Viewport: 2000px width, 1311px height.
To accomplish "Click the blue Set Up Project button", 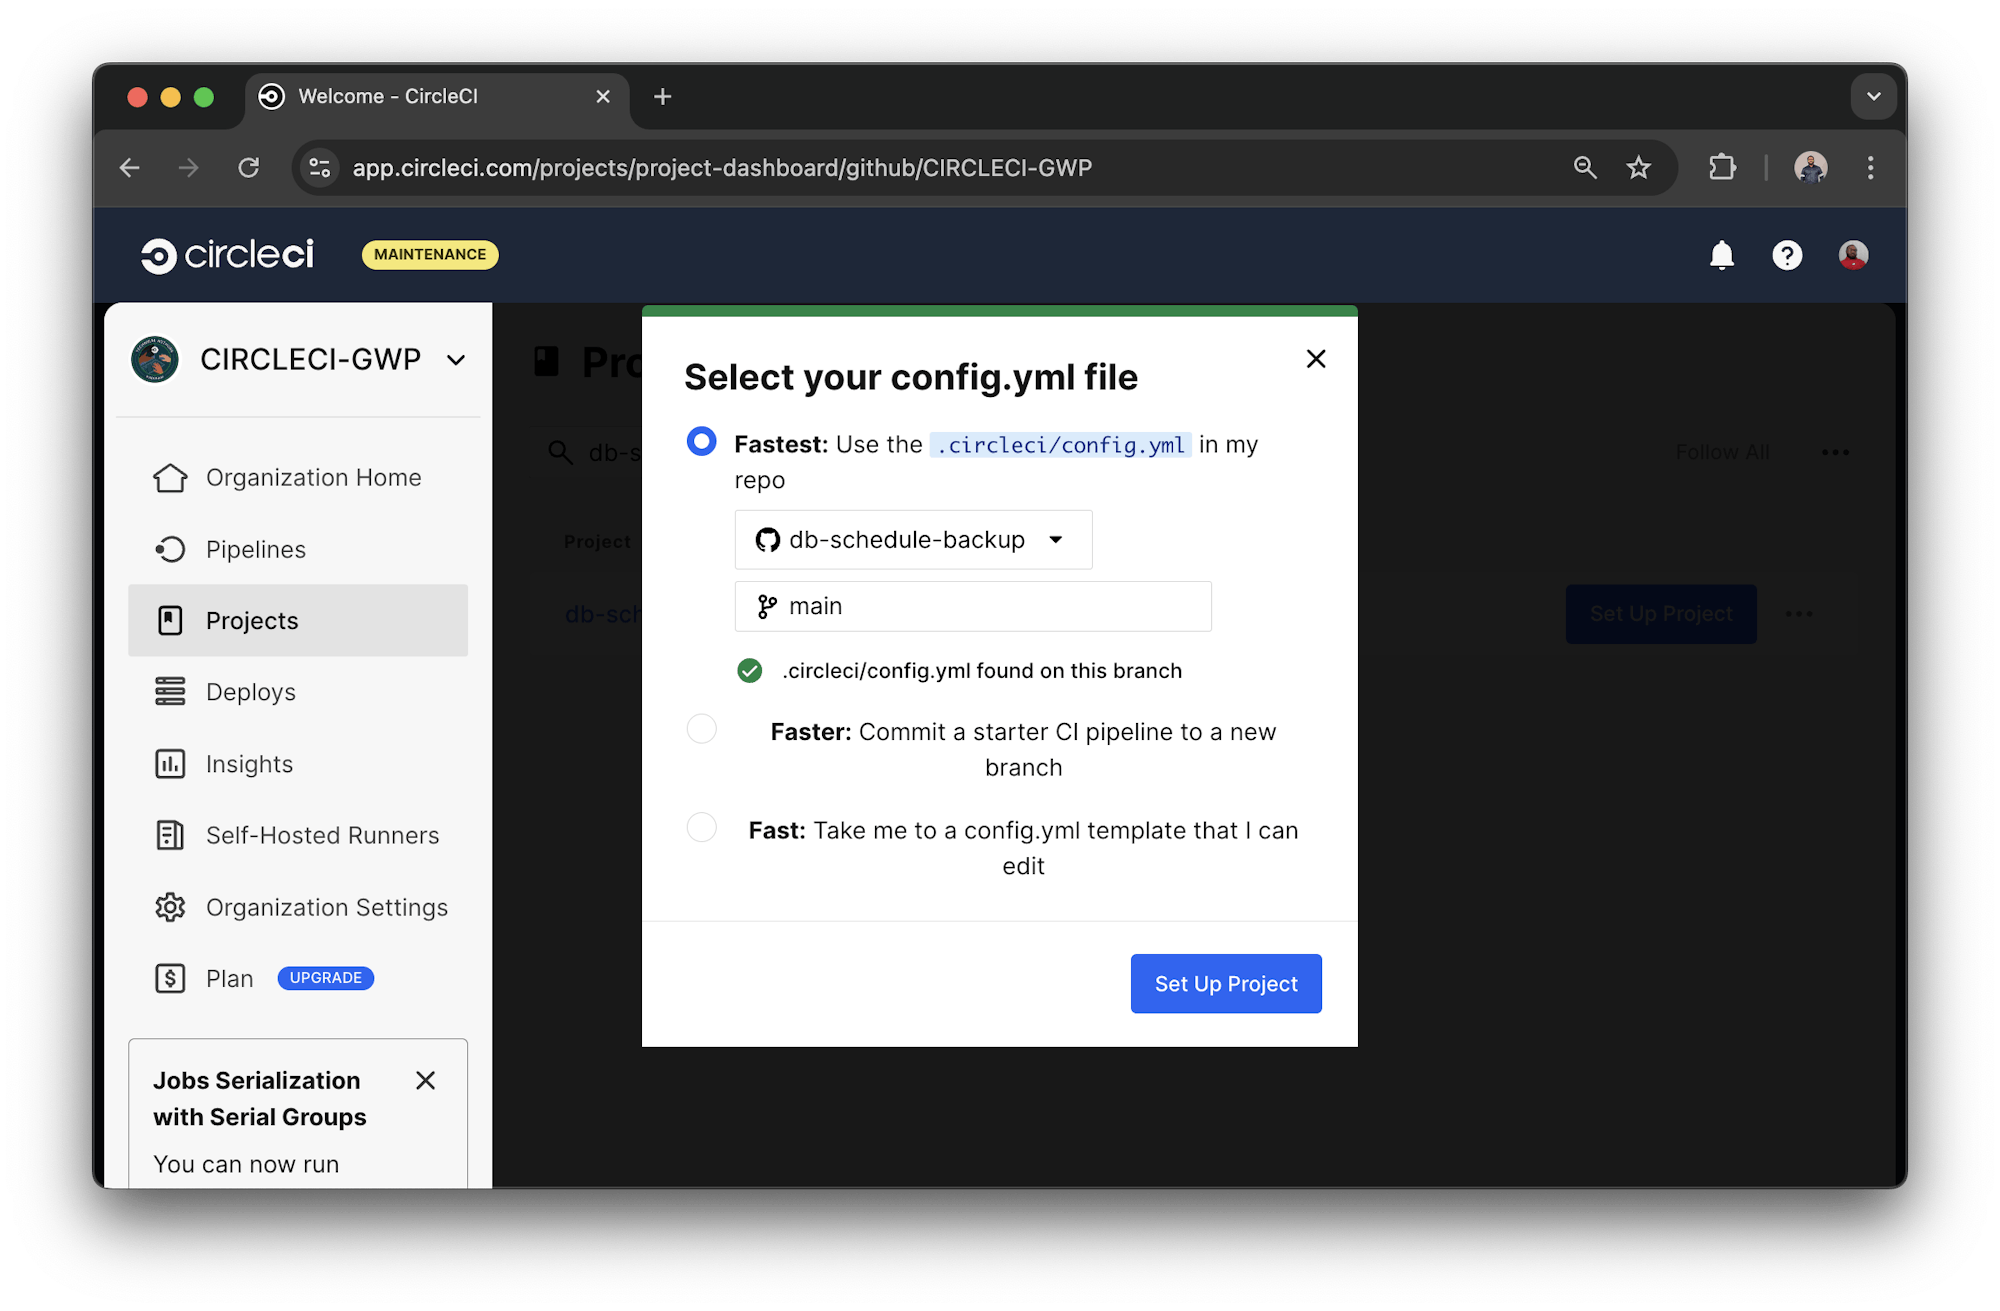I will coord(1225,983).
